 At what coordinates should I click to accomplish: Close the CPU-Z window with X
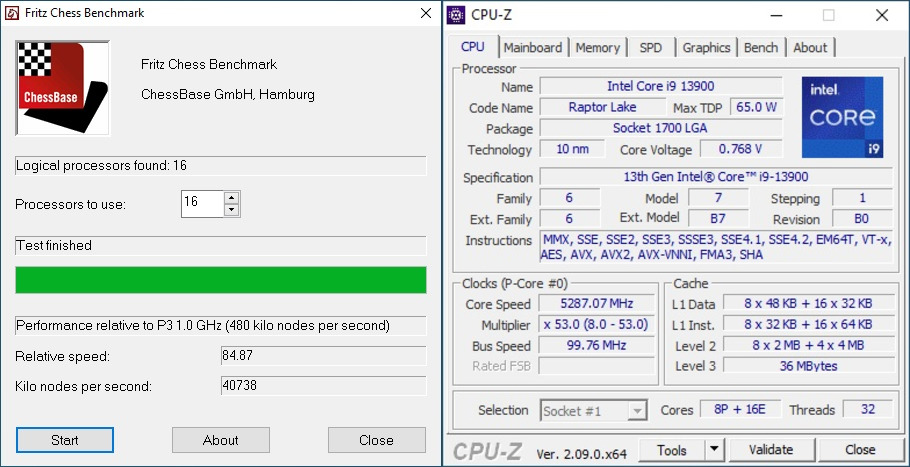point(882,15)
